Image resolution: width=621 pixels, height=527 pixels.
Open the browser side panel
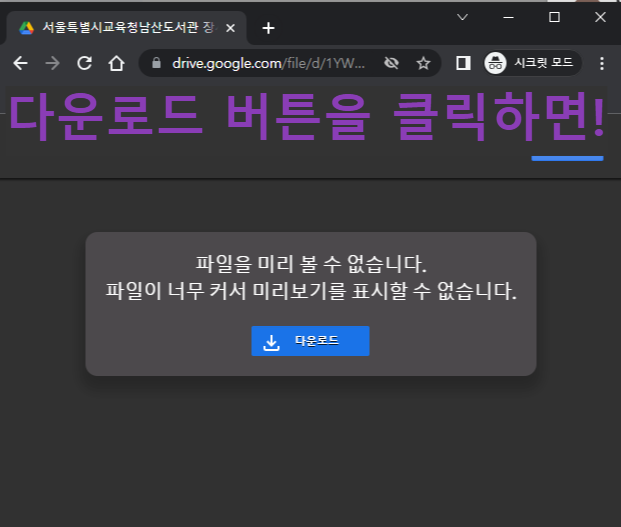pos(463,63)
